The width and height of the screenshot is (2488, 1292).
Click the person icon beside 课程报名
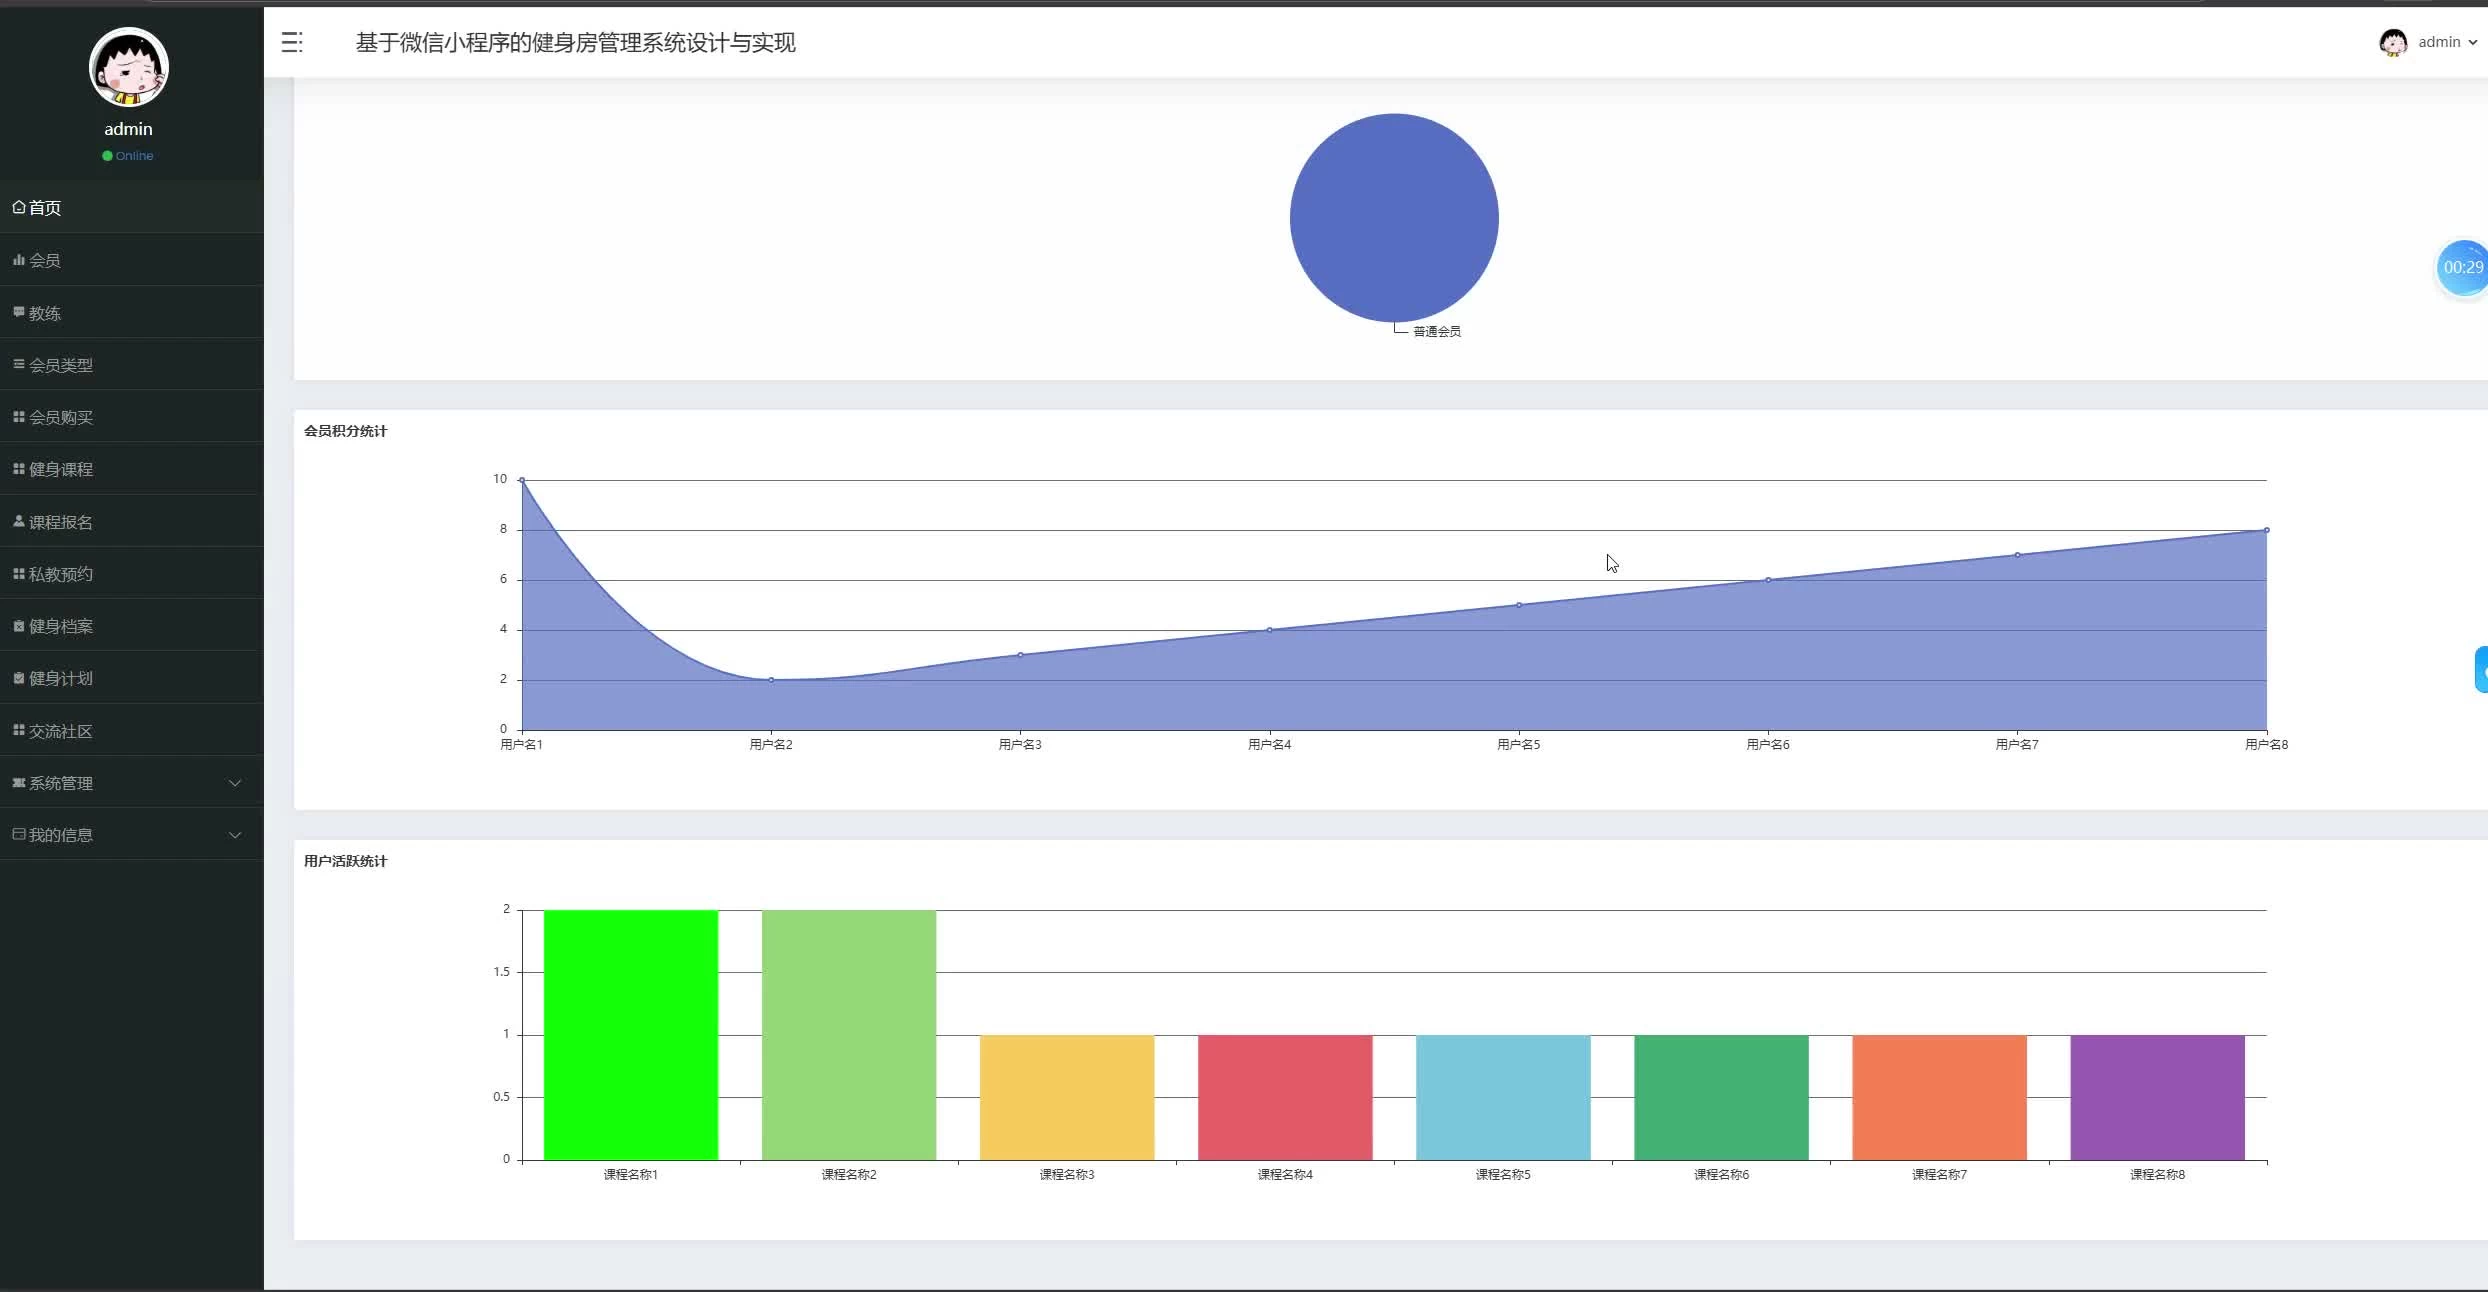coord(18,521)
